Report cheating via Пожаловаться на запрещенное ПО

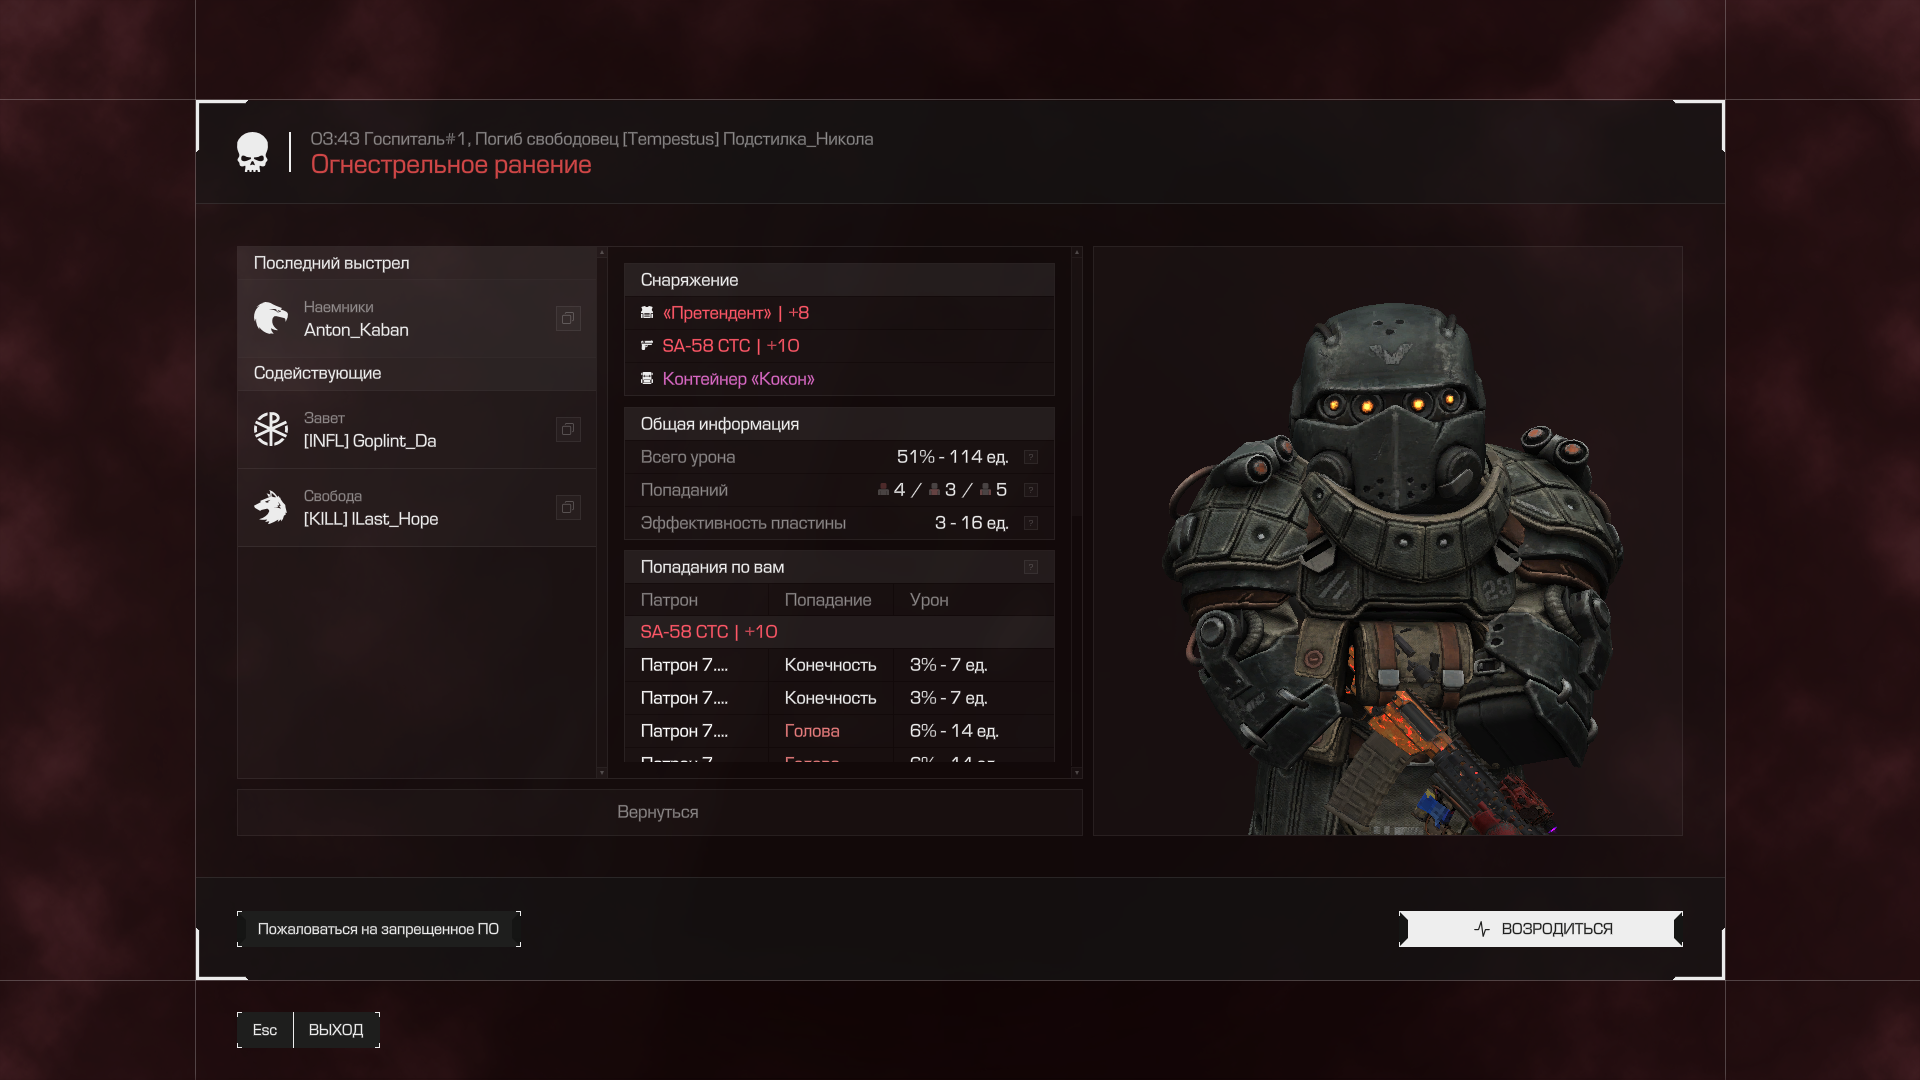378,929
